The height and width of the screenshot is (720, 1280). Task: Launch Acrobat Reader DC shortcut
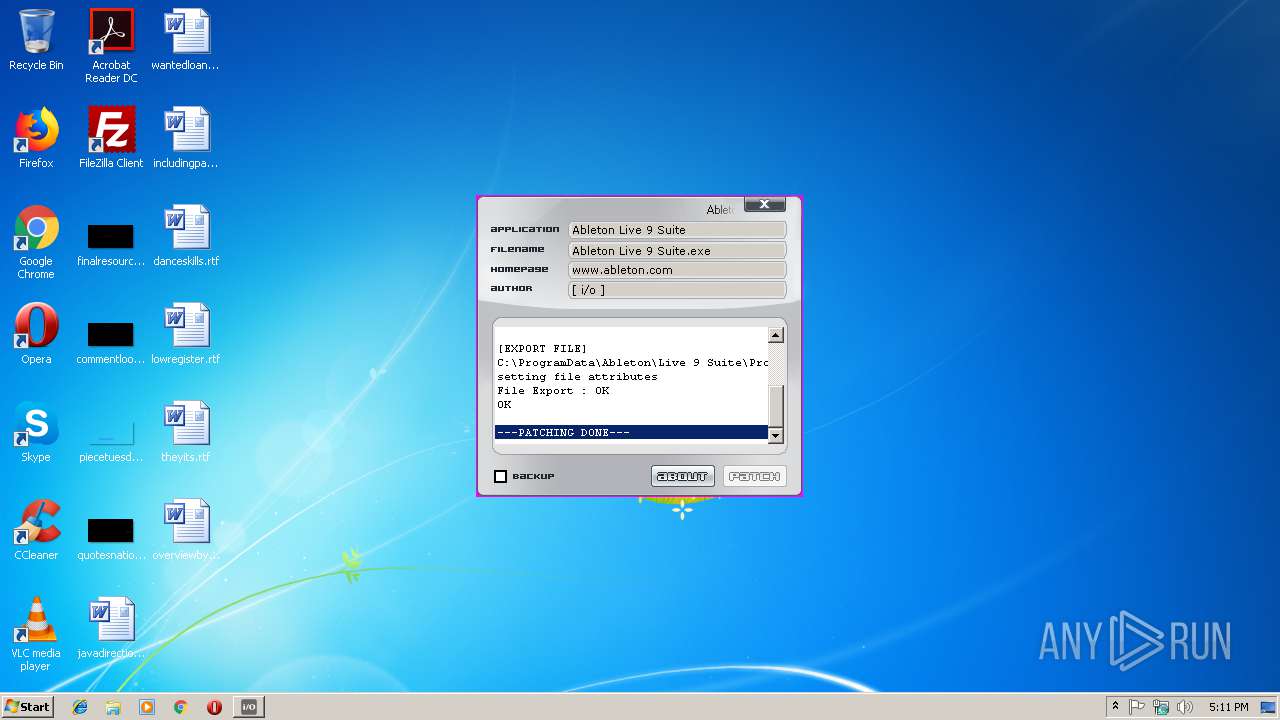111,46
